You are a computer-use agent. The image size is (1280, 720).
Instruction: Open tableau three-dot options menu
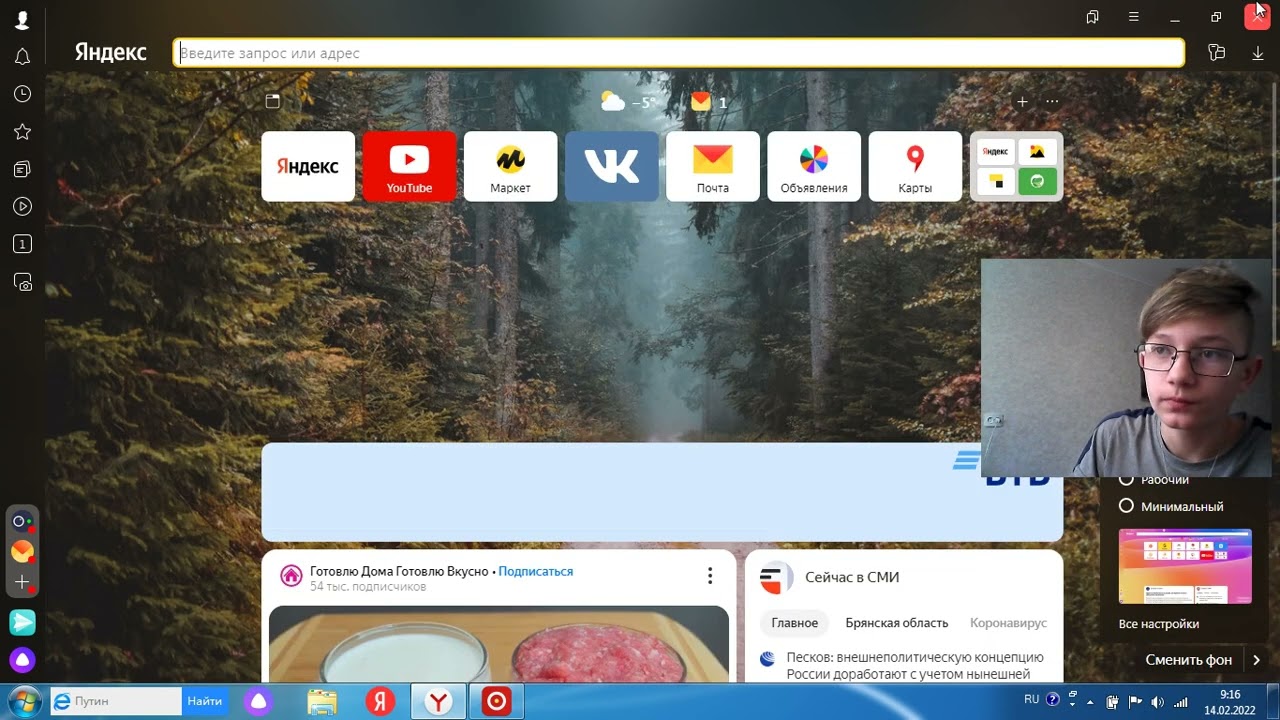pos(1052,102)
